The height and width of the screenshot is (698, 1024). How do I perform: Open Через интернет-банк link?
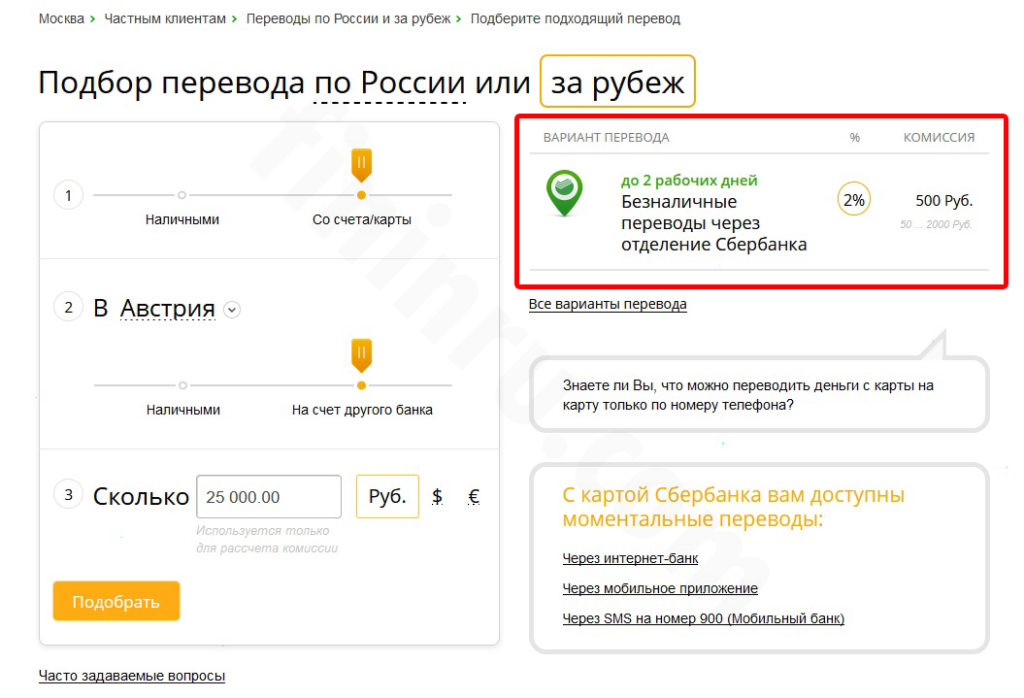630,558
